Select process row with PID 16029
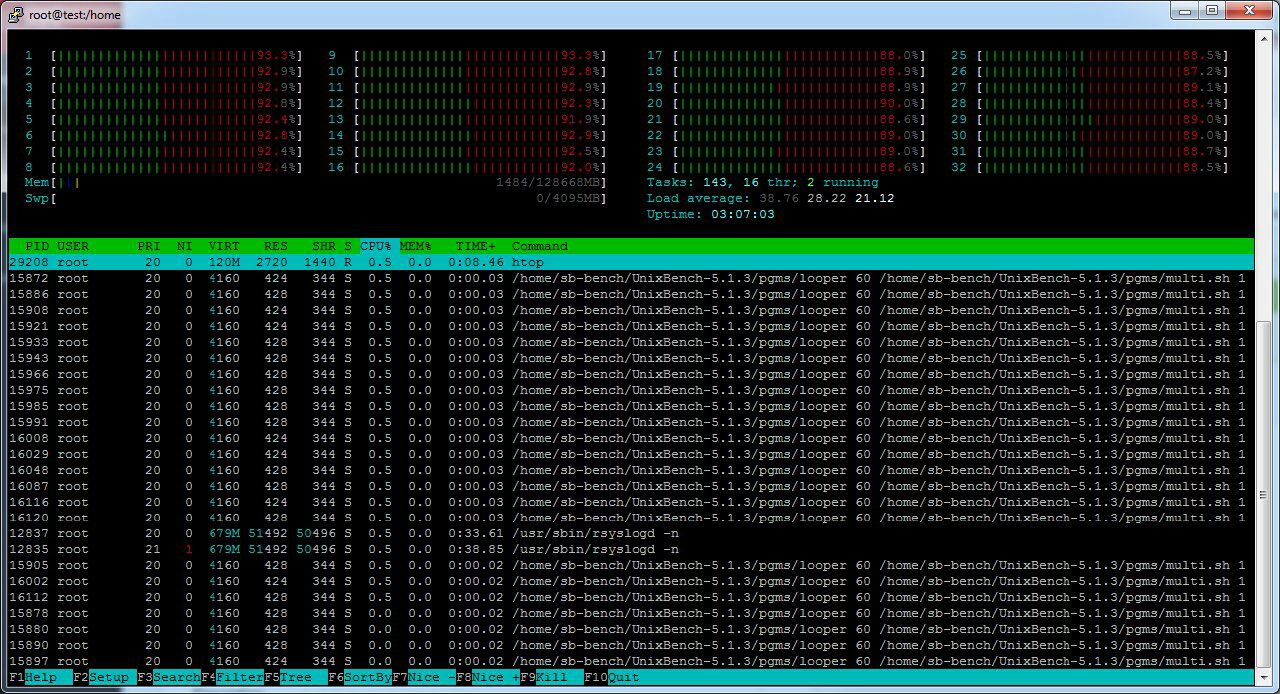Screen dimensions: 1280x694 [x=630, y=454]
